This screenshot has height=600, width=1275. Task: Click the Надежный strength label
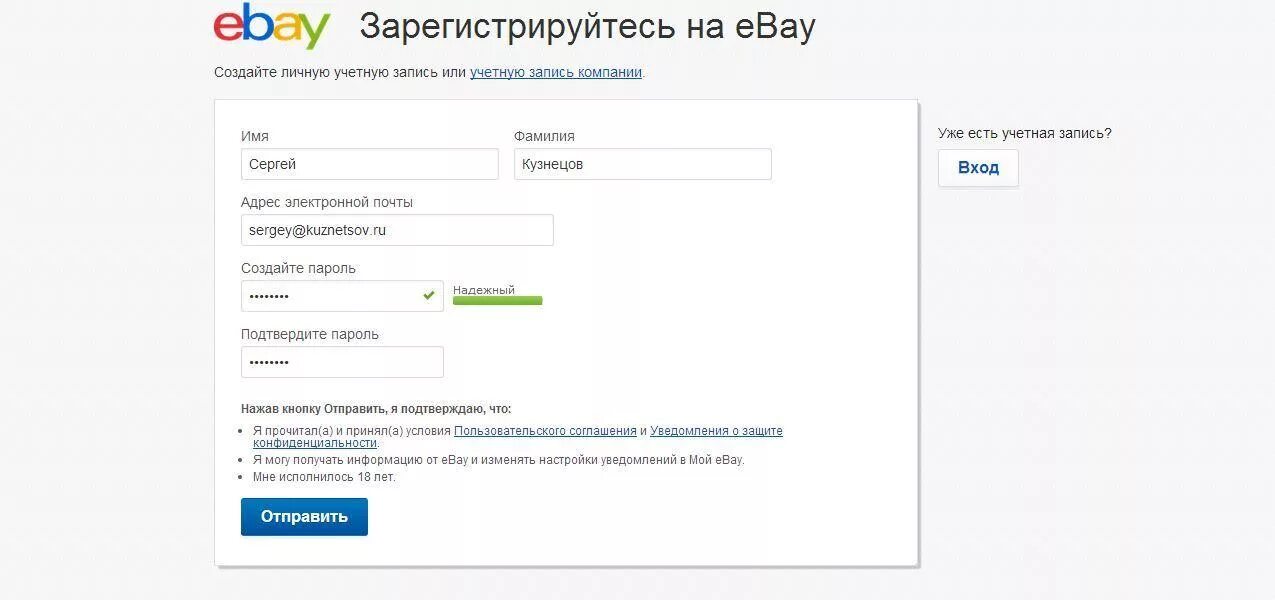click(484, 290)
